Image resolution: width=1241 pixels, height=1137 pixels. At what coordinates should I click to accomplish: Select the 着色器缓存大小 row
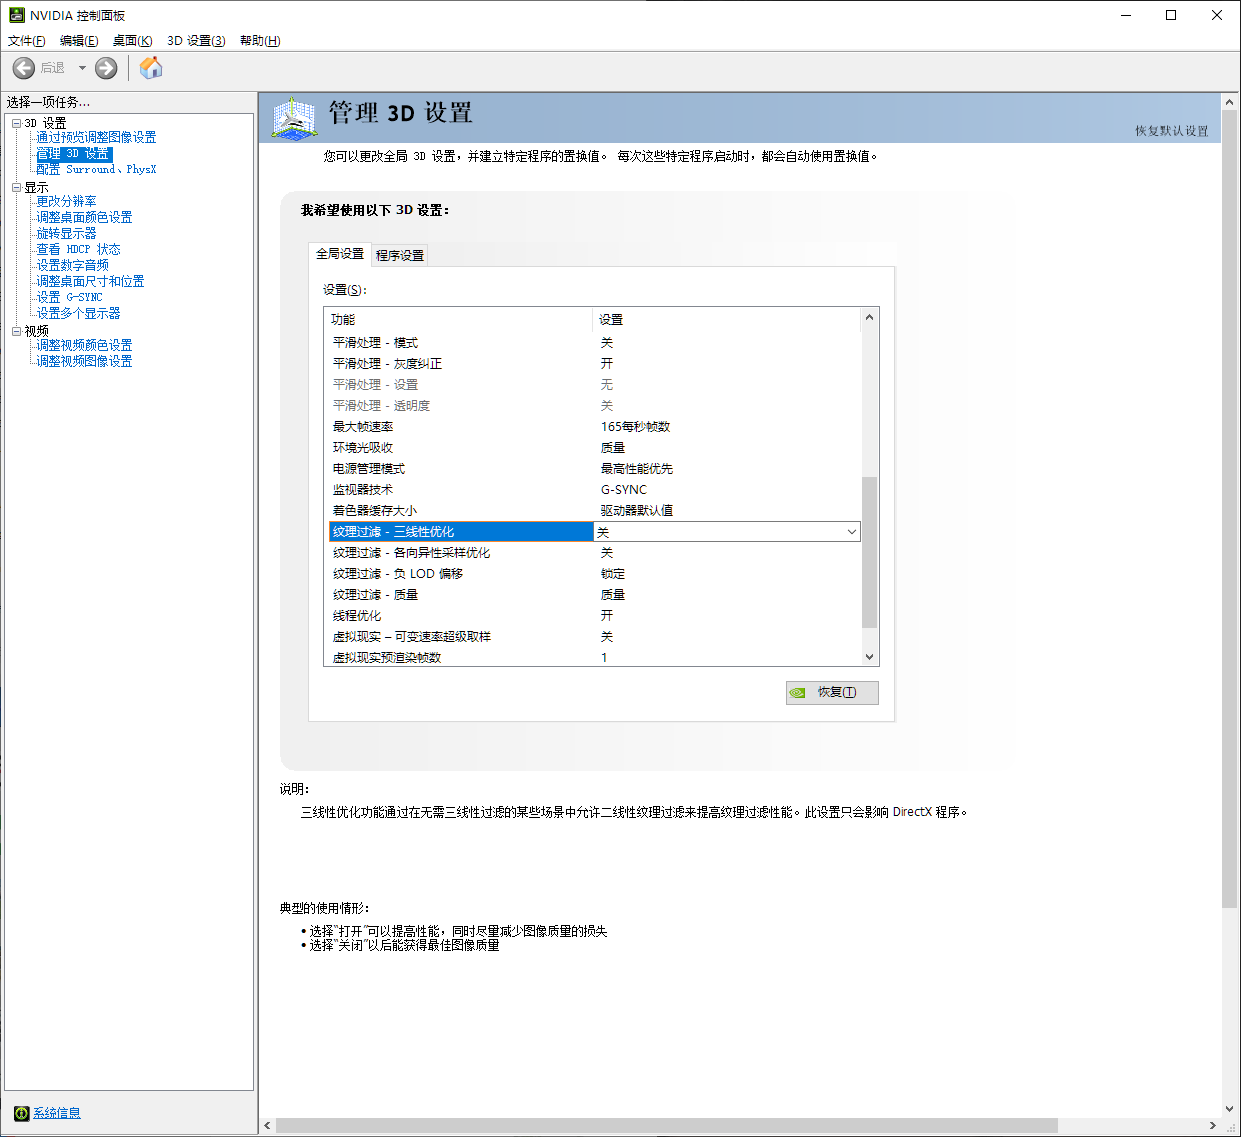click(594, 511)
